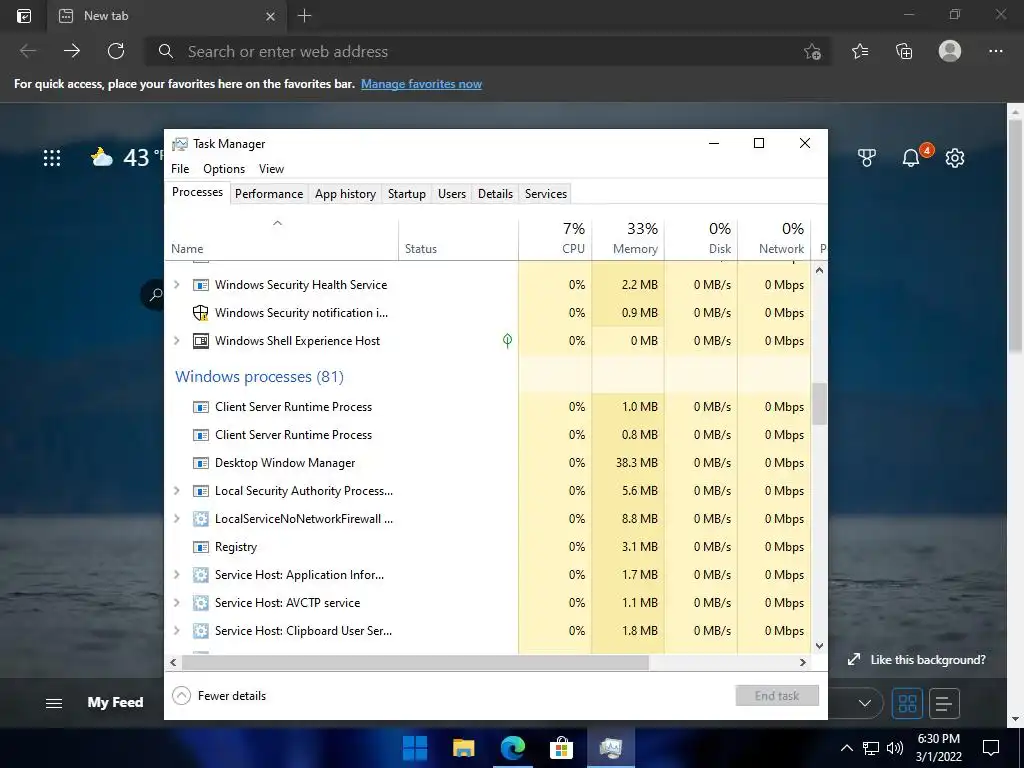Sort processes by Memory column header
The image size is (1024, 768).
point(628,238)
